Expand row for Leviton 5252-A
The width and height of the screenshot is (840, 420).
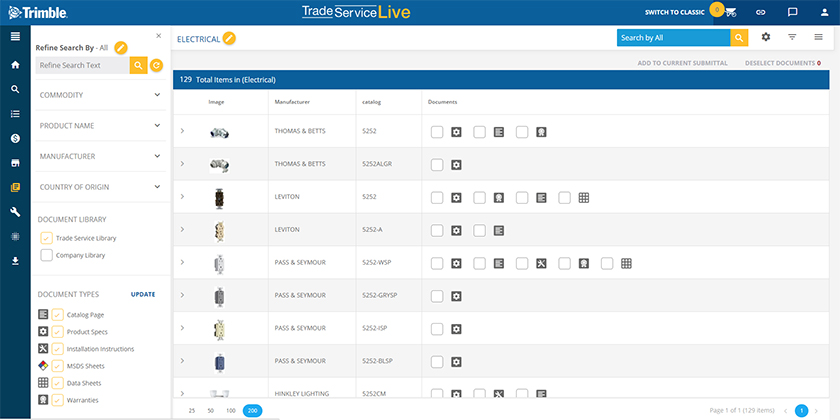182,229
